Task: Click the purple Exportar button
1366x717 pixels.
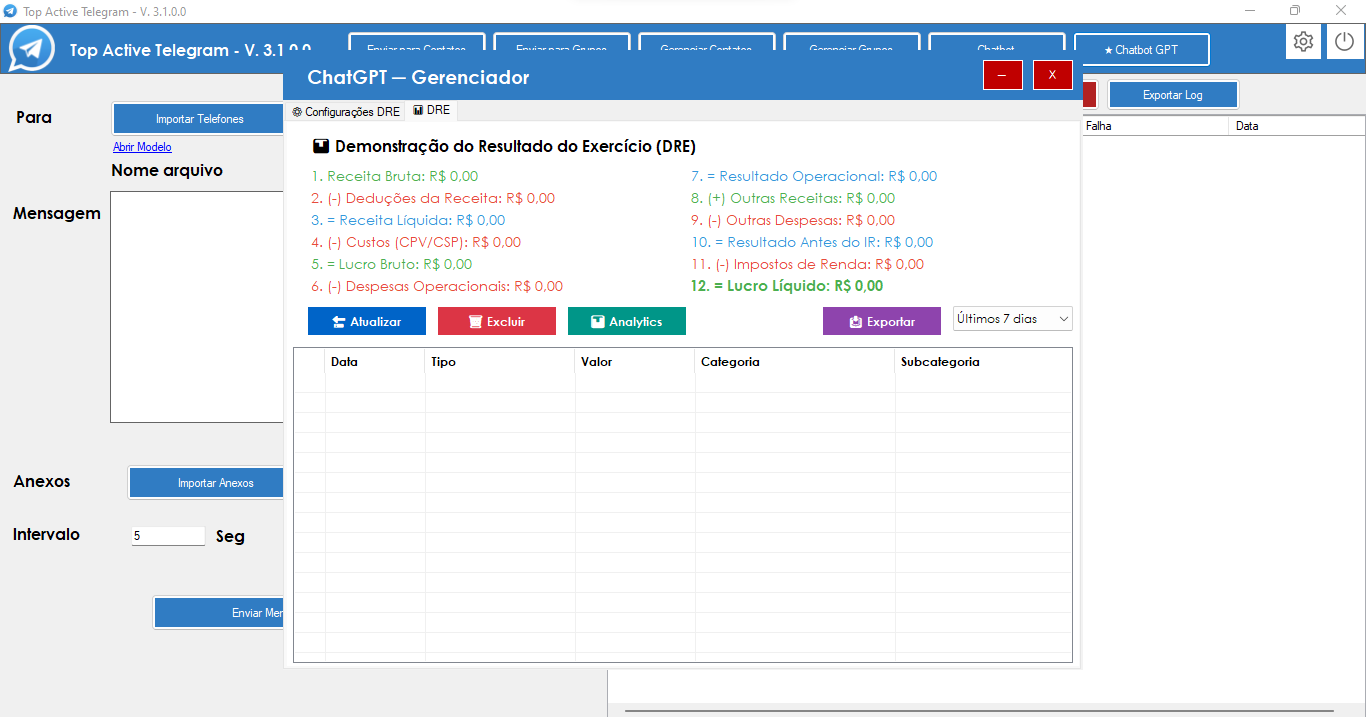Action: pyautogui.click(x=881, y=321)
